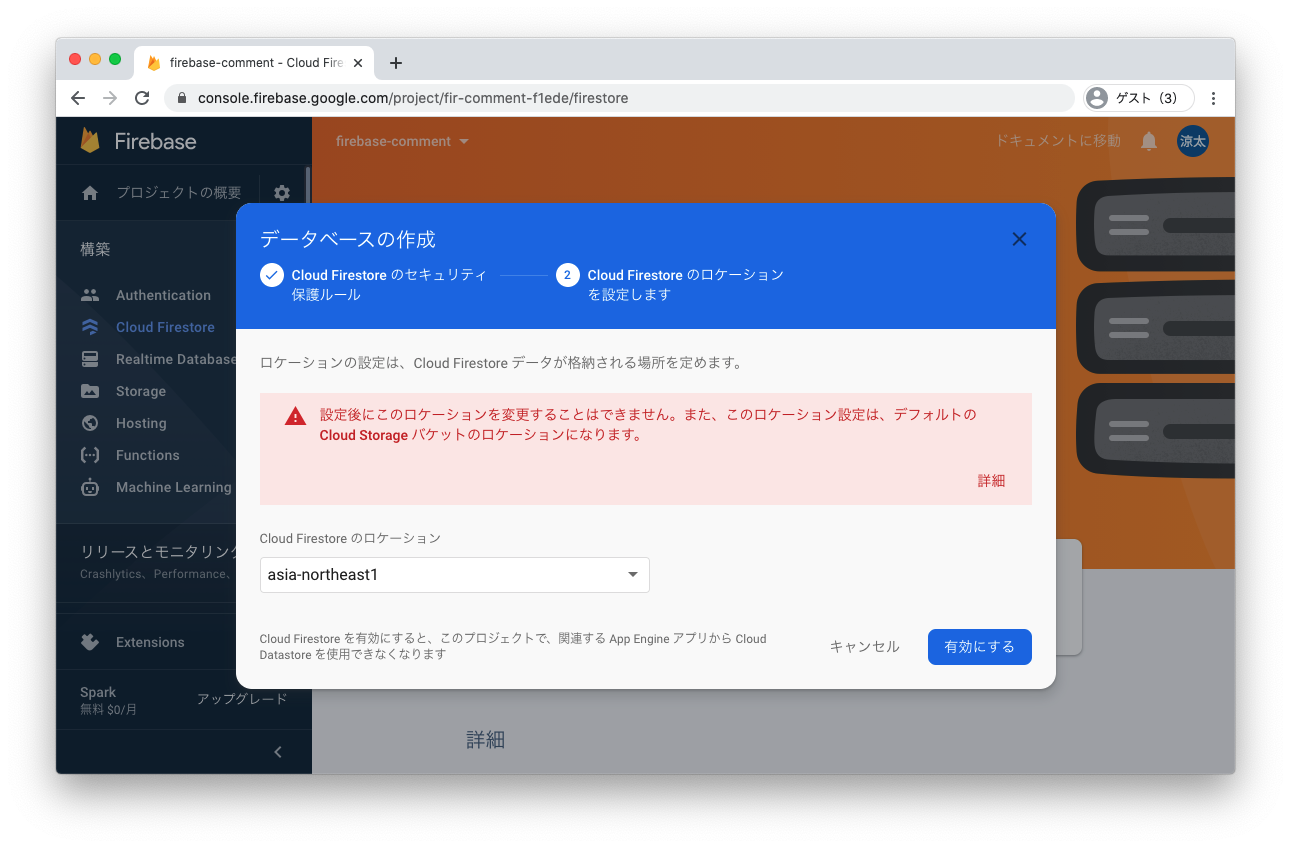Click the Functions brackets icon
The width and height of the screenshot is (1291, 848).
pyautogui.click(x=90, y=455)
